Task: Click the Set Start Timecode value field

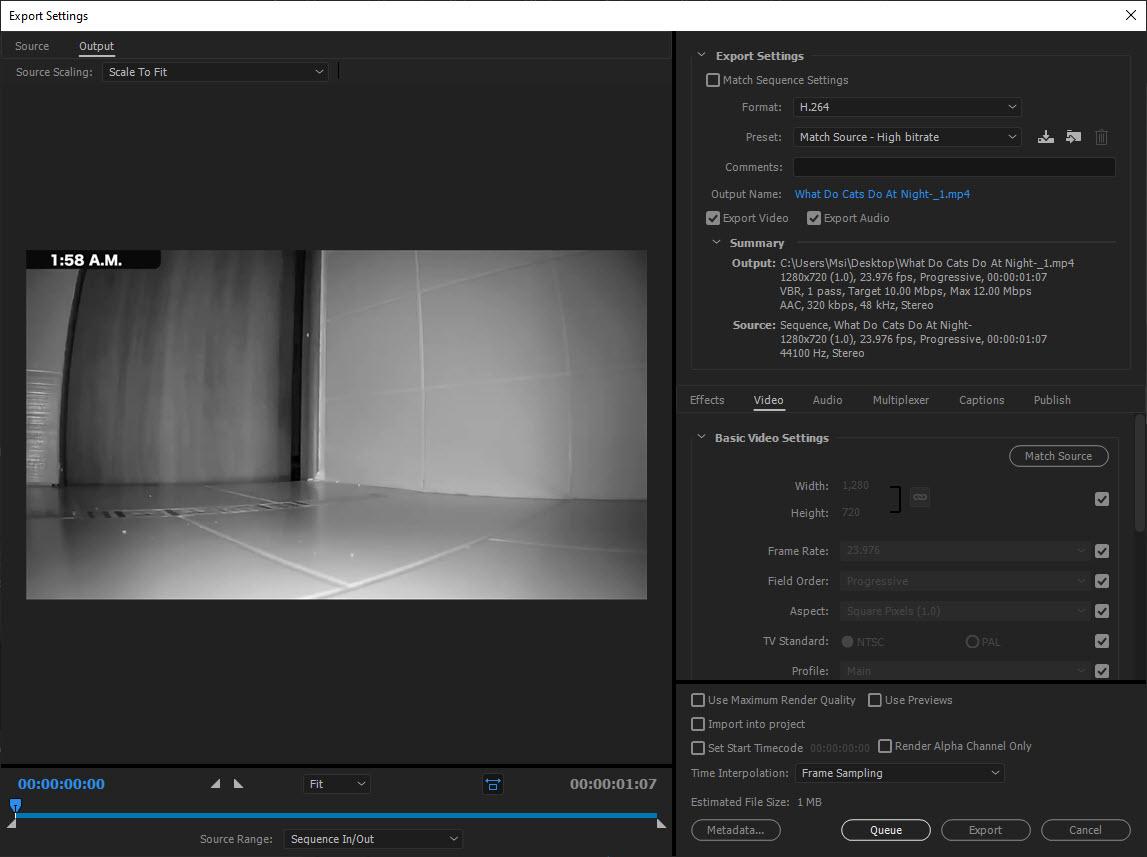Action: (840, 748)
